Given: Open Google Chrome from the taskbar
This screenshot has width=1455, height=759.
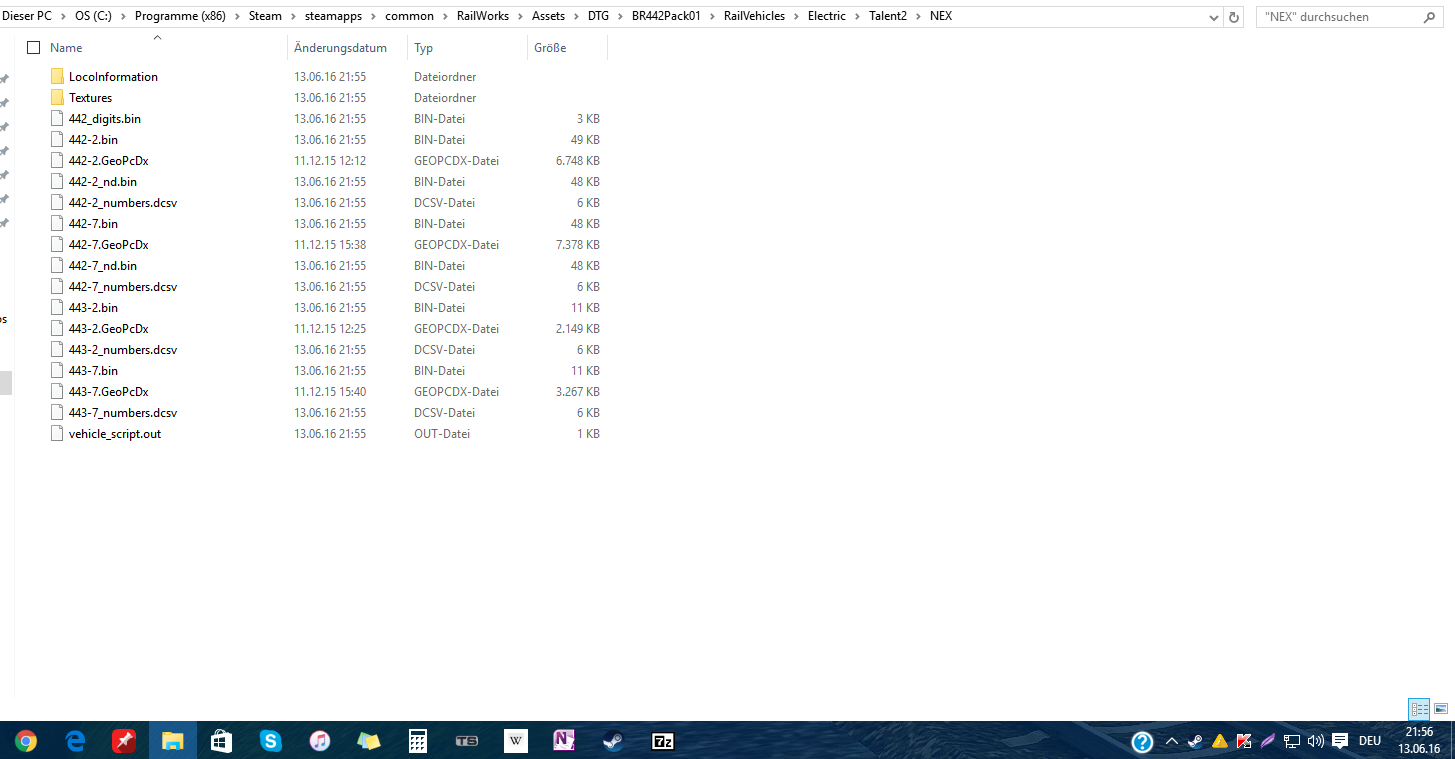Looking at the screenshot, I should point(27,741).
